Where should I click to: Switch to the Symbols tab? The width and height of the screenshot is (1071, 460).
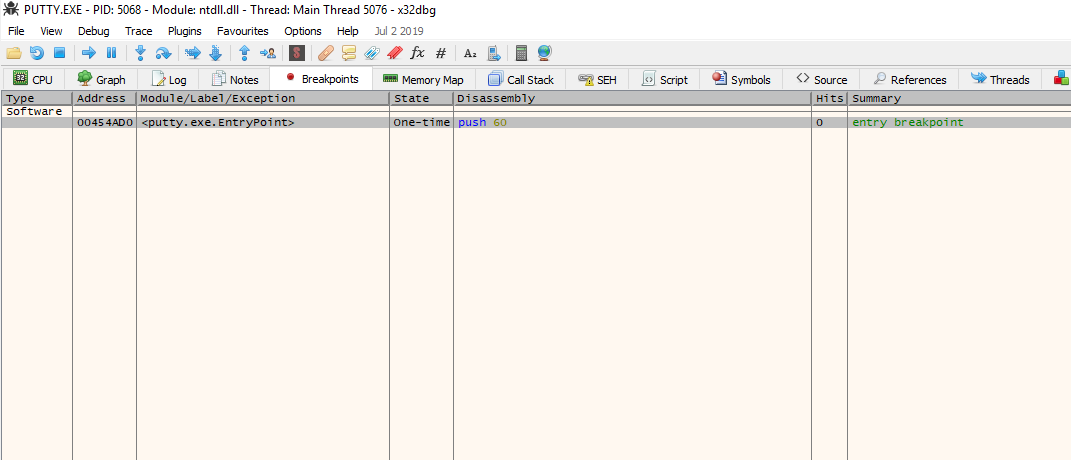point(742,79)
